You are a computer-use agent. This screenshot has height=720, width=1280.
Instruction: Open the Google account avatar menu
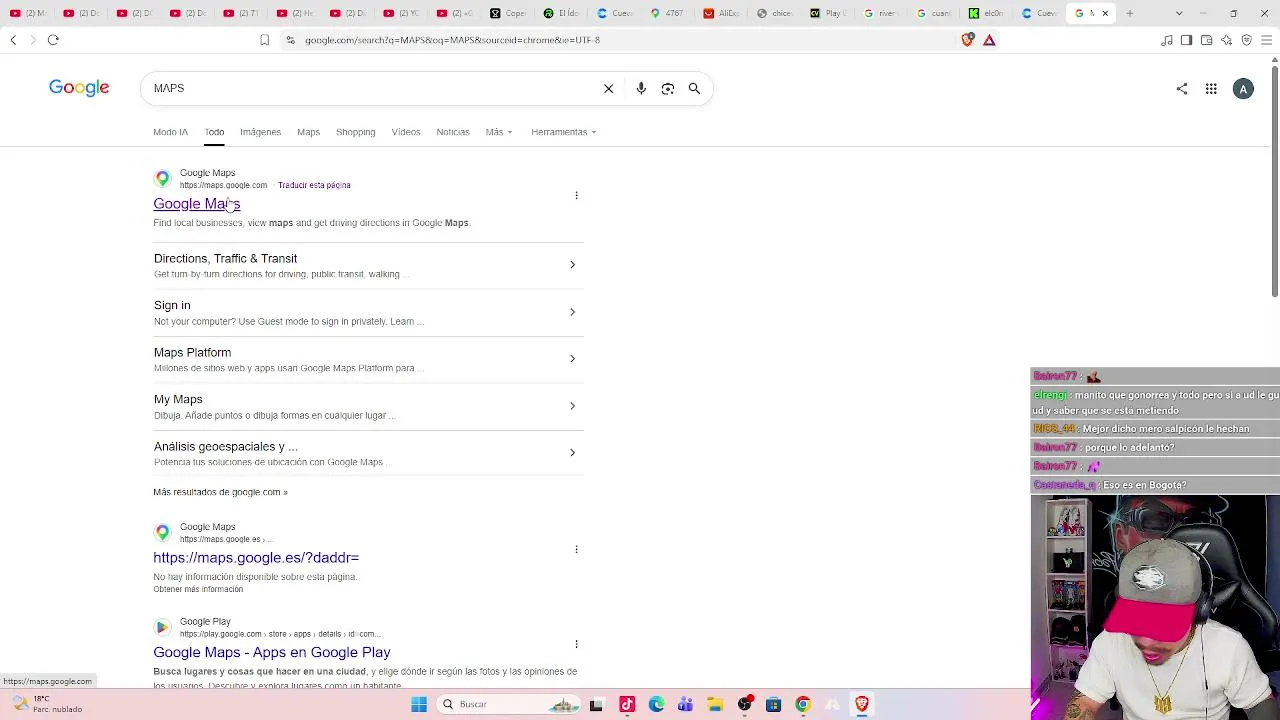pos(1243,89)
